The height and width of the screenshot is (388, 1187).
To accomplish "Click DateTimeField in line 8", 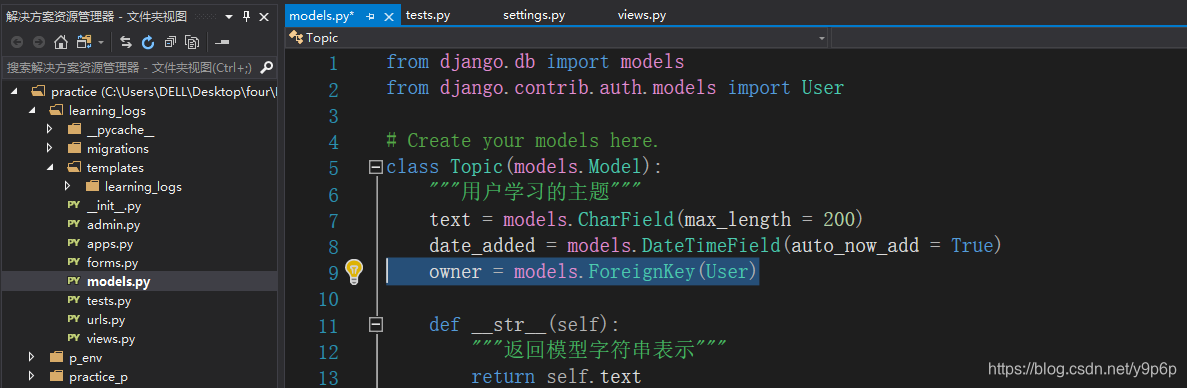I will pyautogui.click(x=712, y=246).
